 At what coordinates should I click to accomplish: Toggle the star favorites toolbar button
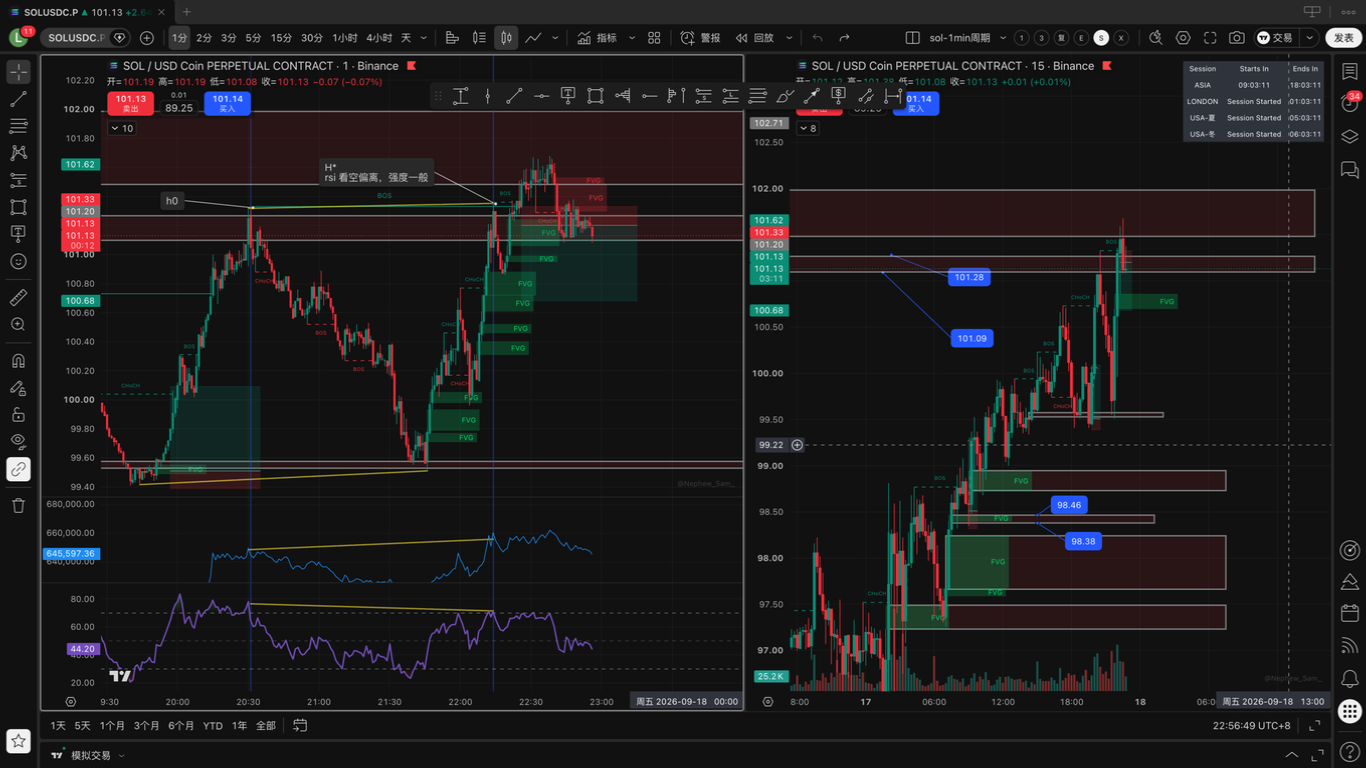pos(18,741)
